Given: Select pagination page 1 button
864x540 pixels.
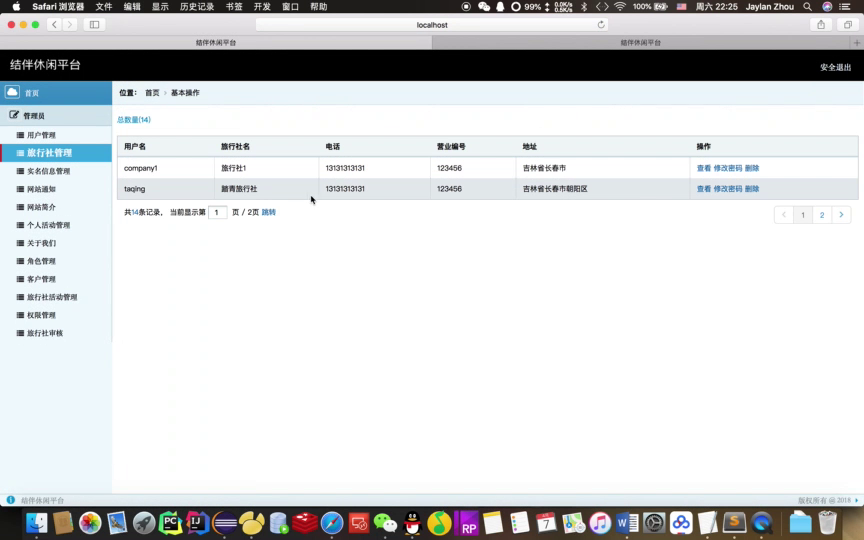Looking at the screenshot, I should click(803, 215).
